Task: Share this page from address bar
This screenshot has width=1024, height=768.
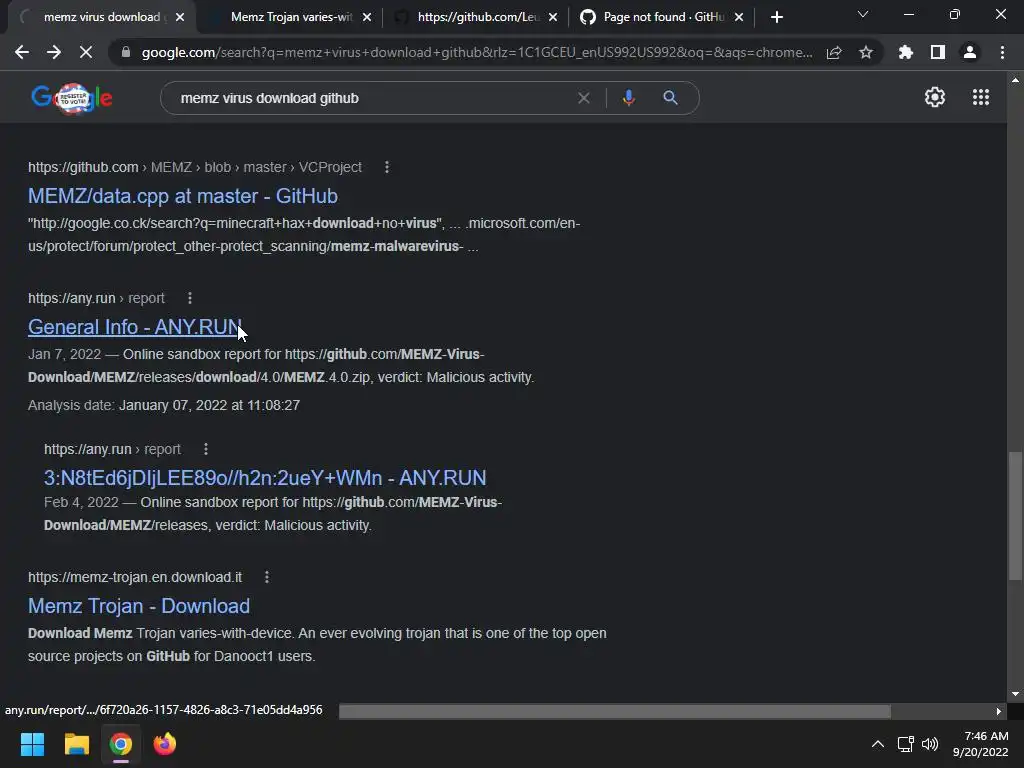Action: tap(834, 52)
